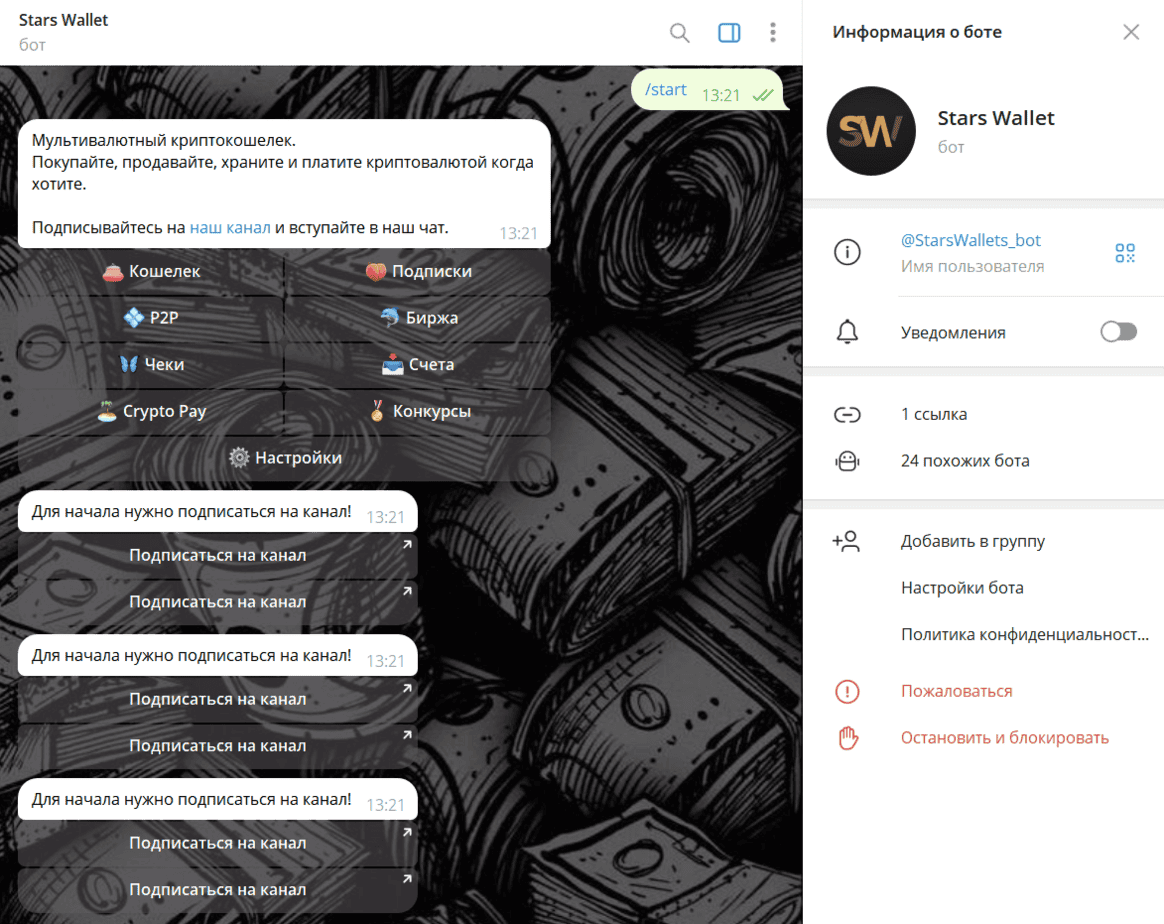Screen dimensions: 1164x924
Task: Click the search icon in chat header
Action: coord(679,33)
